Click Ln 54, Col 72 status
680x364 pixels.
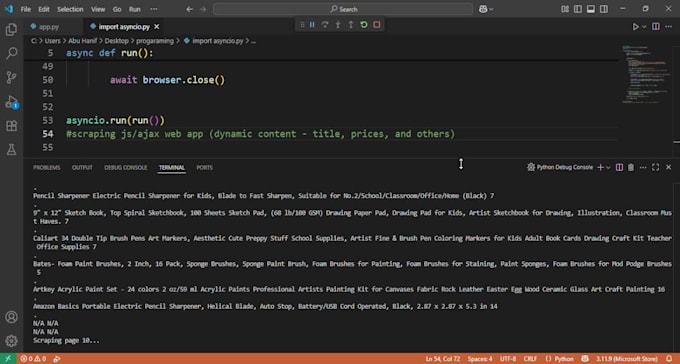[x=443, y=359]
